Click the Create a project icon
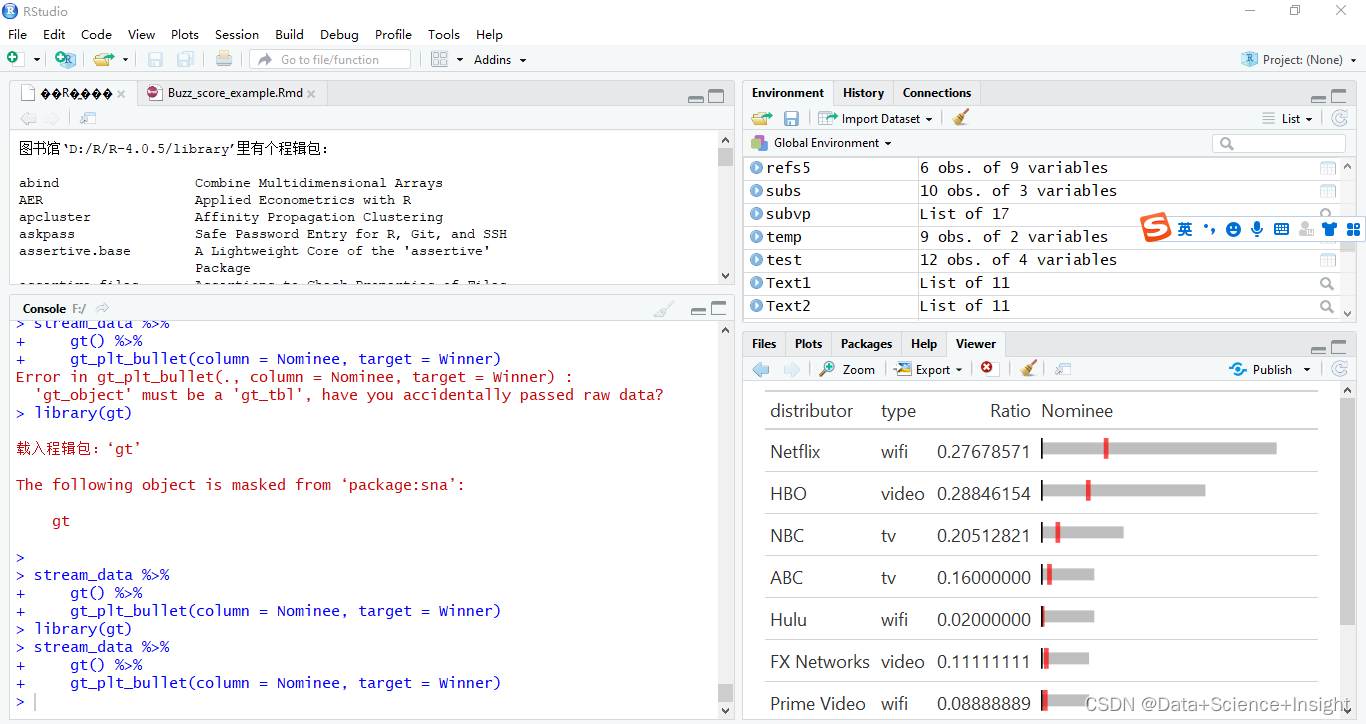Screen dimensions: 1366x724 pos(65,59)
